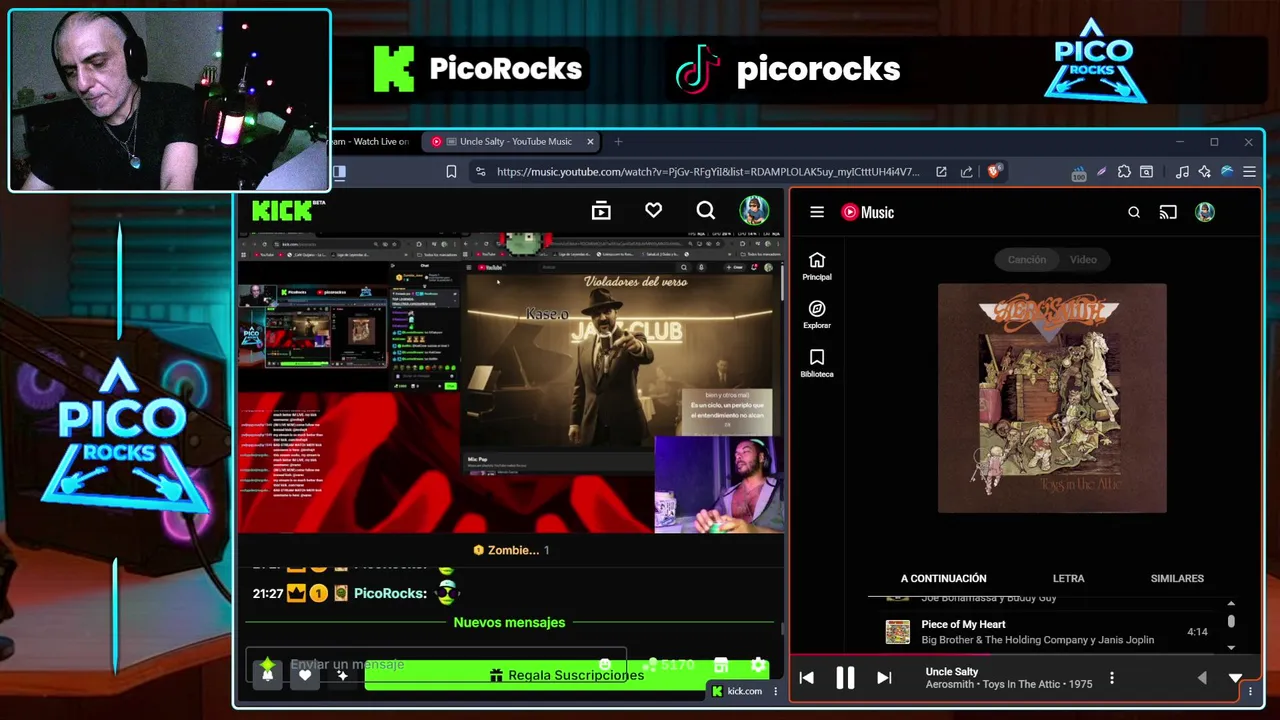Click the heart icon in Kick header

(x=653, y=210)
